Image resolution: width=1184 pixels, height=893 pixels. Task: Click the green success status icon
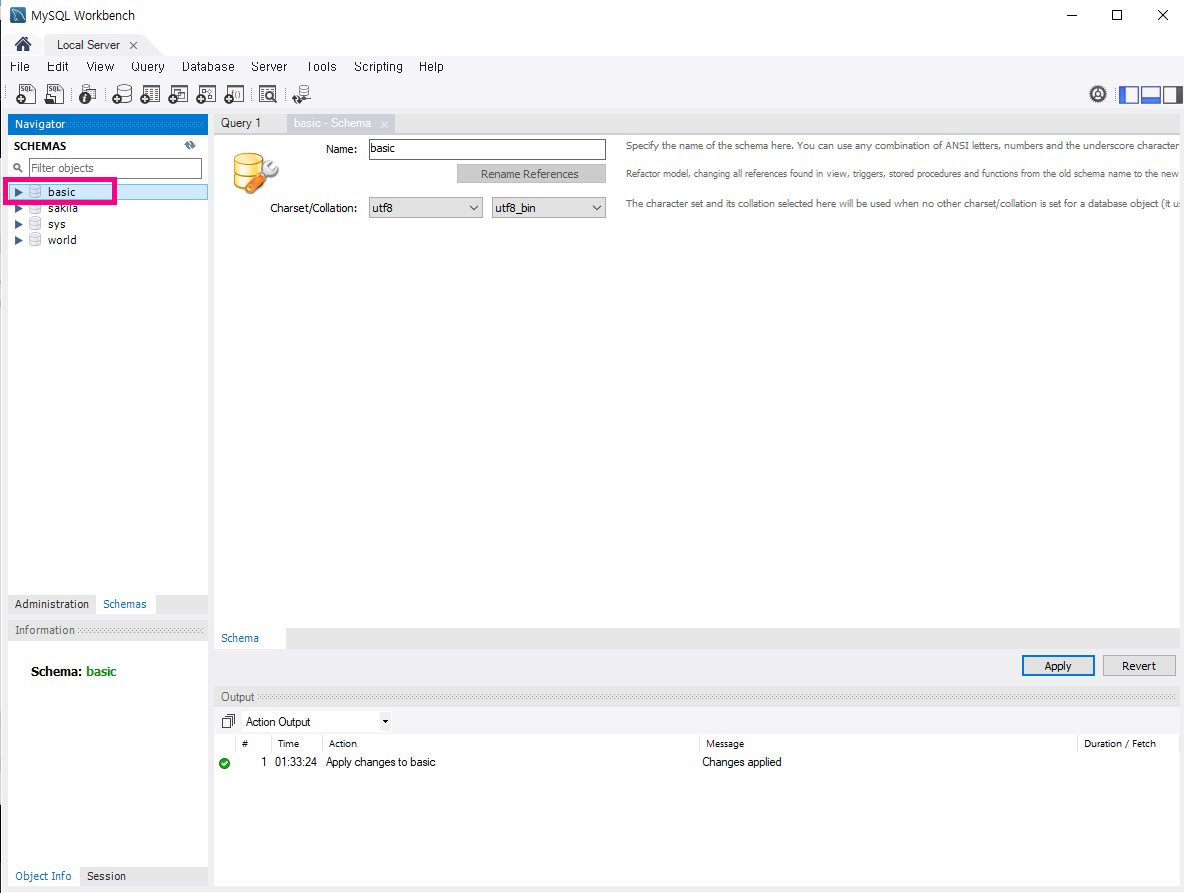click(224, 763)
